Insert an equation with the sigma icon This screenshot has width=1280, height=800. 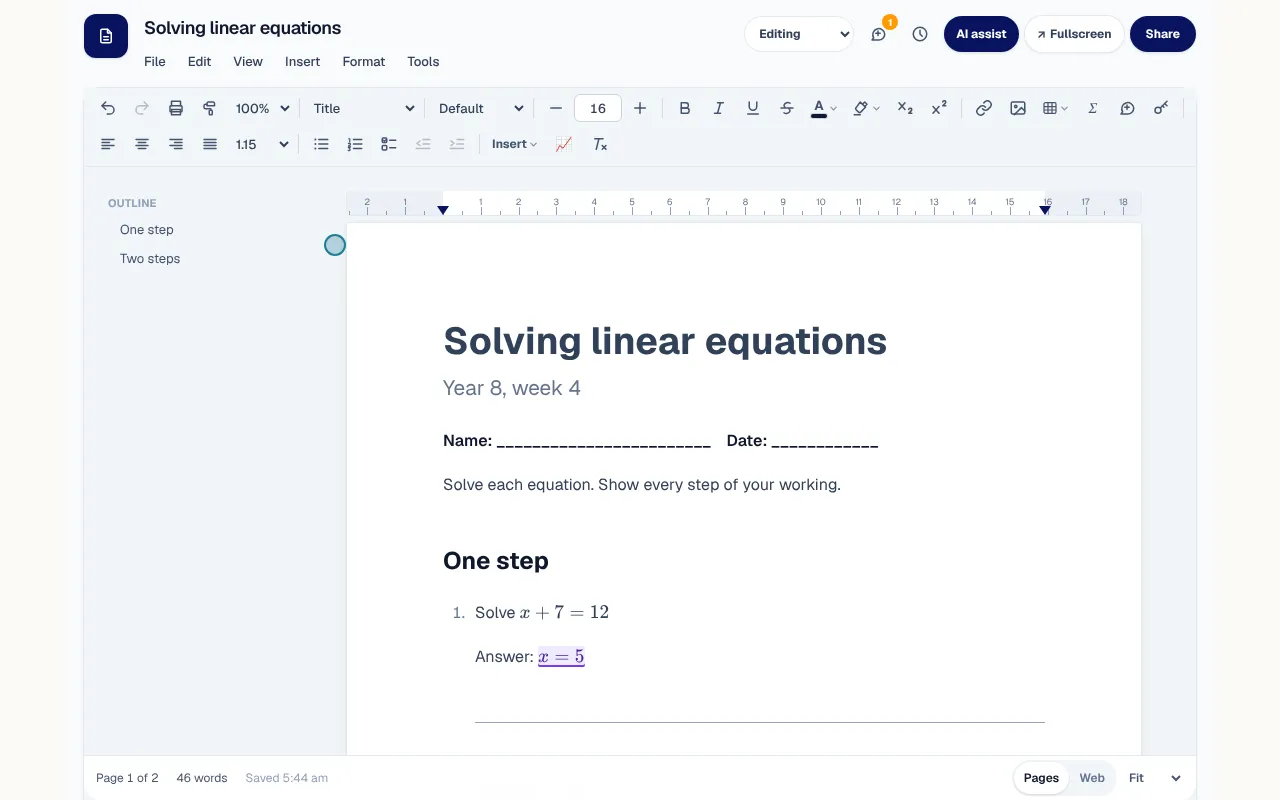point(1093,108)
